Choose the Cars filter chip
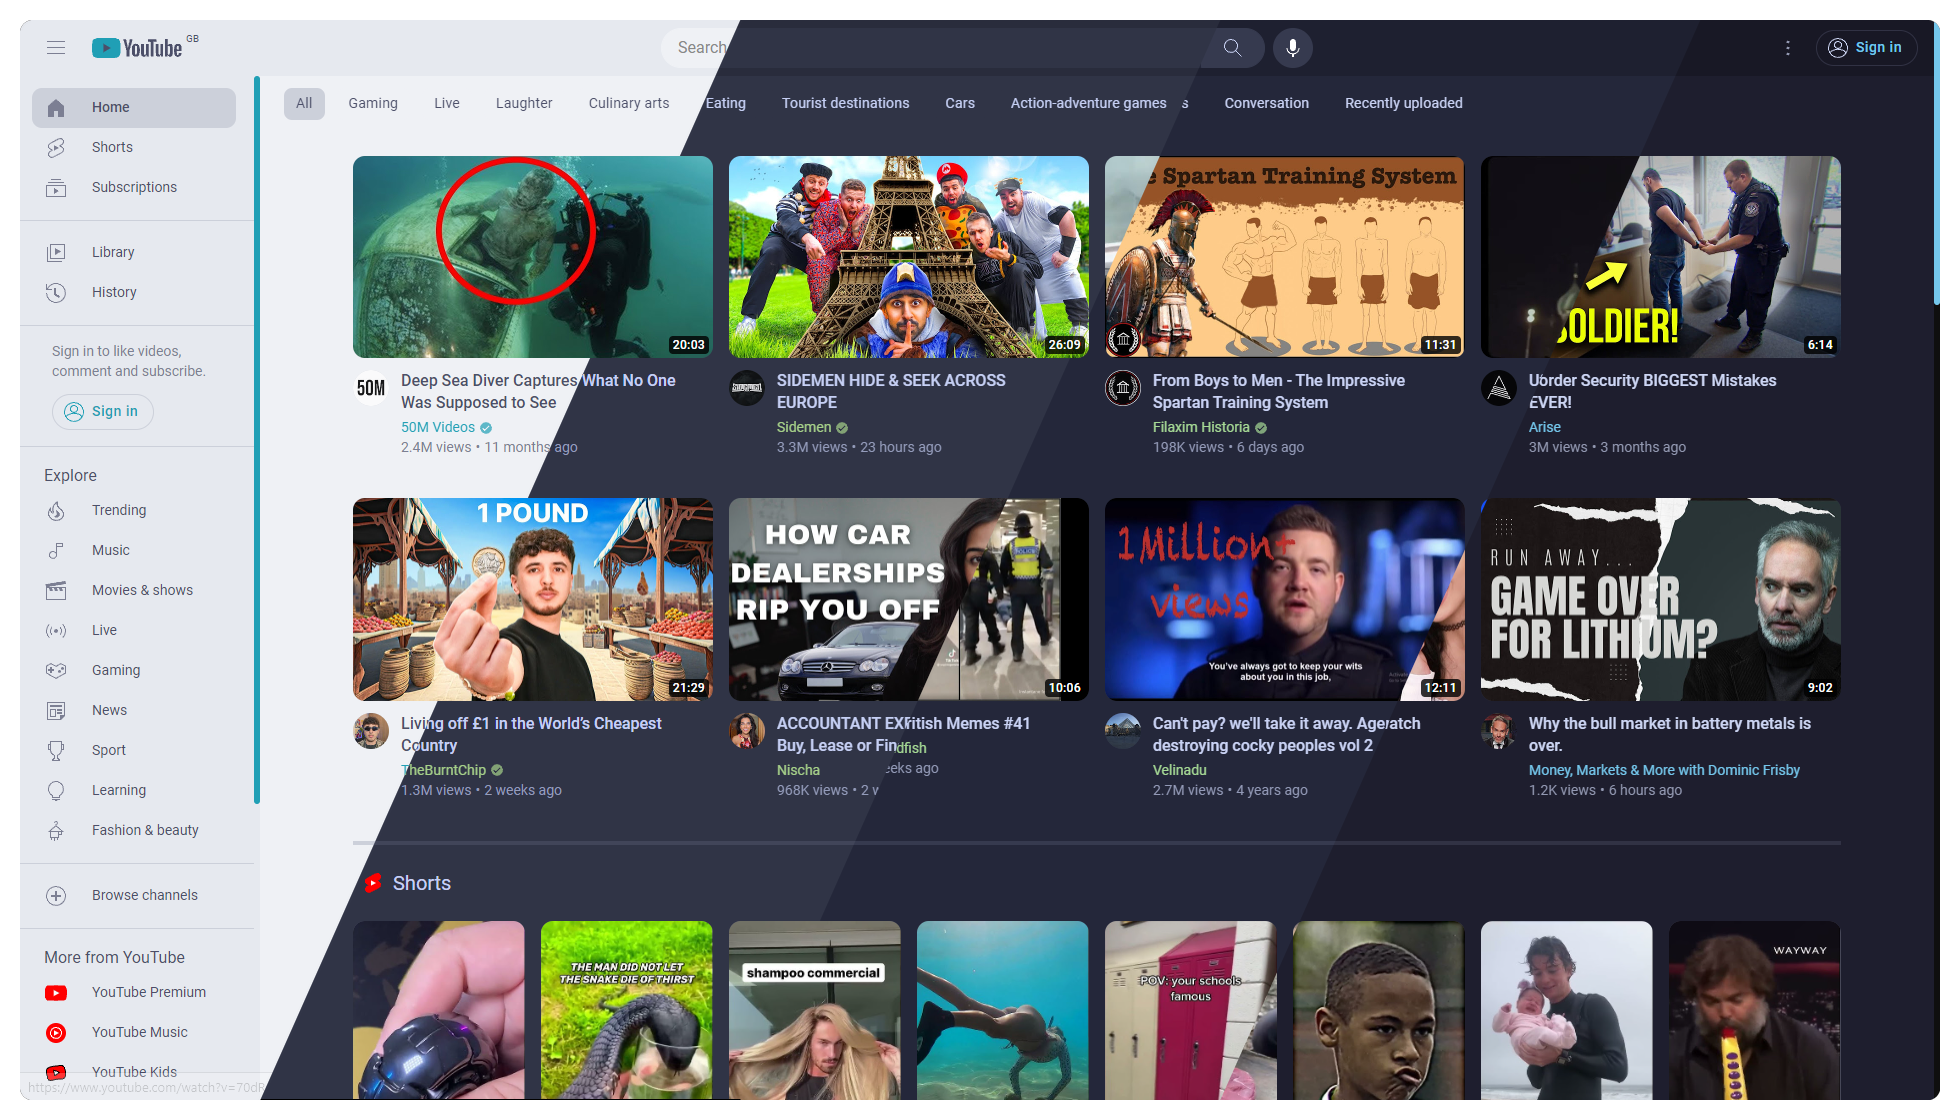 coord(960,104)
